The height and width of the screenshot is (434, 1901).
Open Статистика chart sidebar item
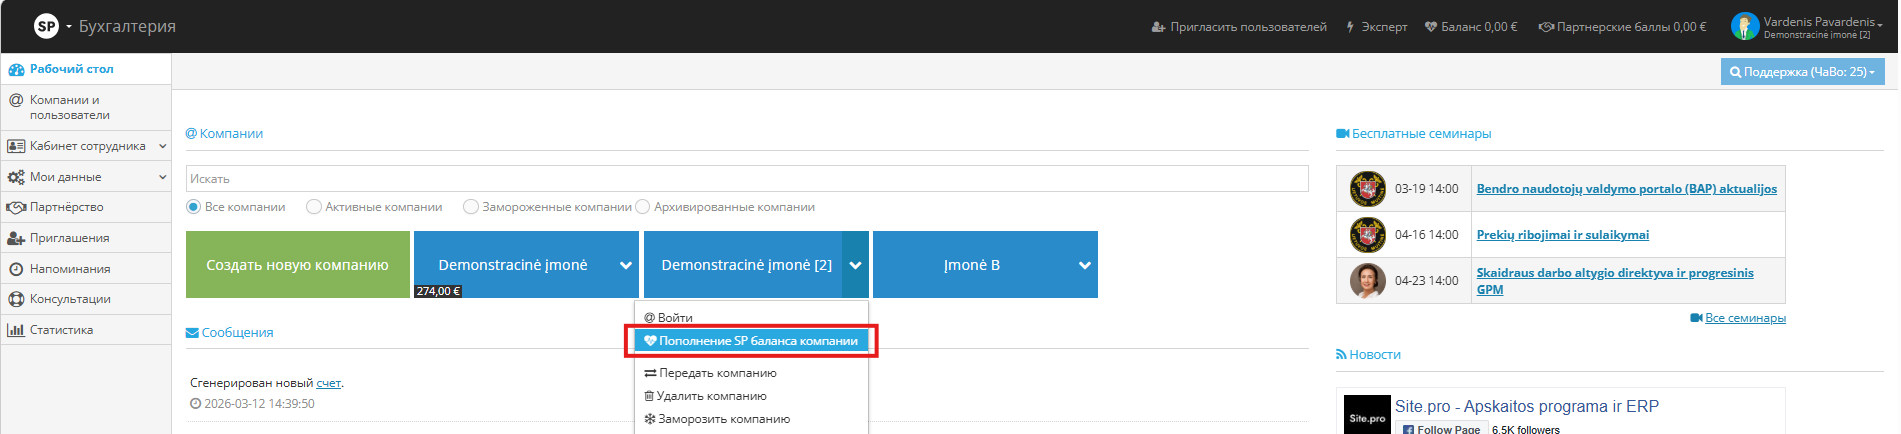[61, 330]
